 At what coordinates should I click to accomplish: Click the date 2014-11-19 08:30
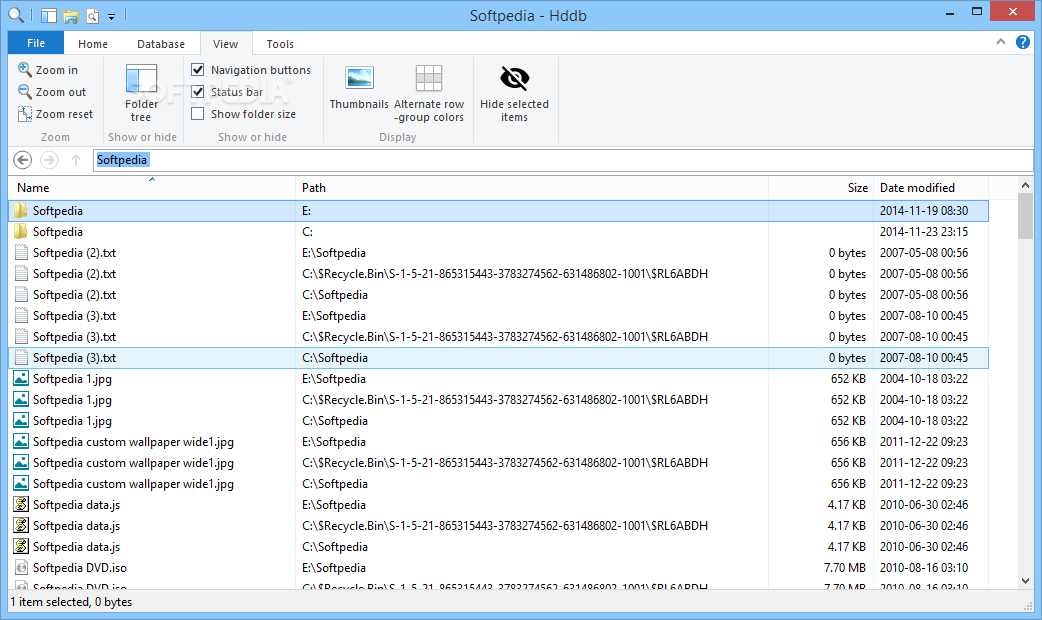pyautogui.click(x=924, y=211)
